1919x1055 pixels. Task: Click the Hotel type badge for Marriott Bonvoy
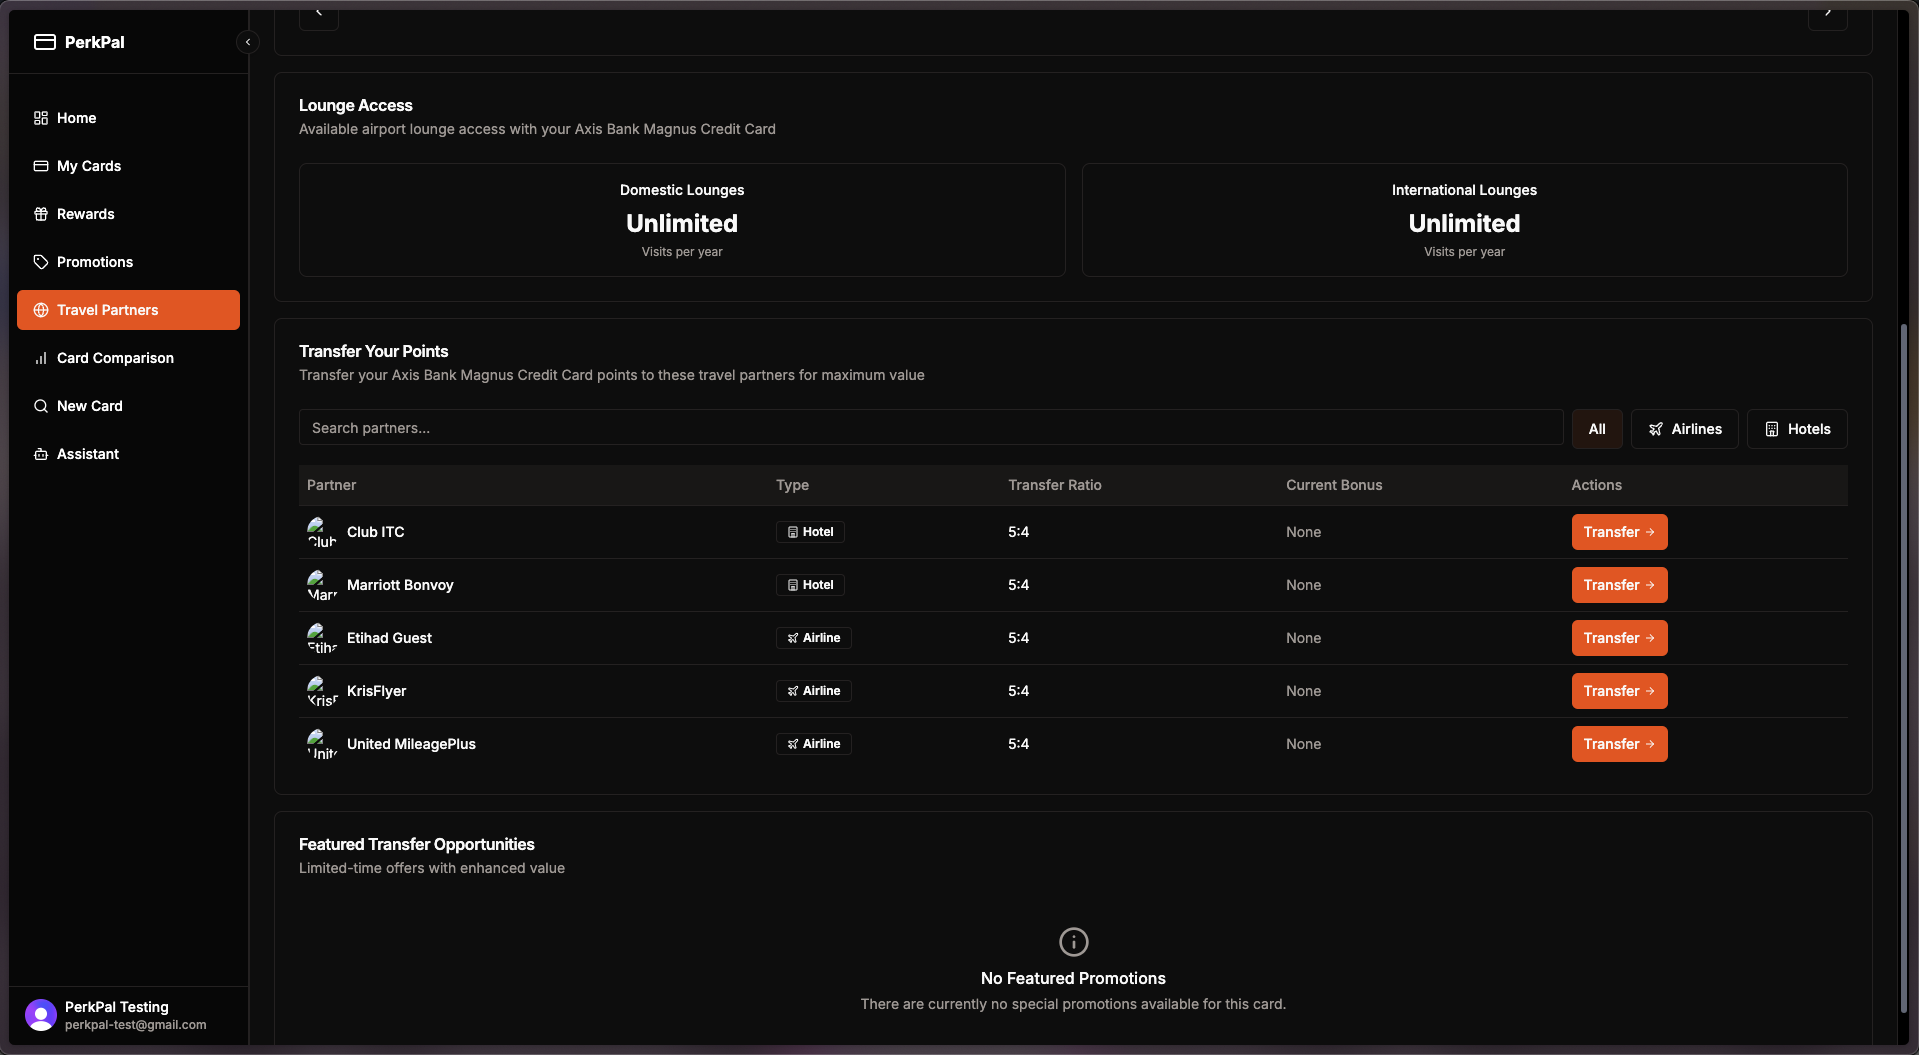(x=810, y=585)
